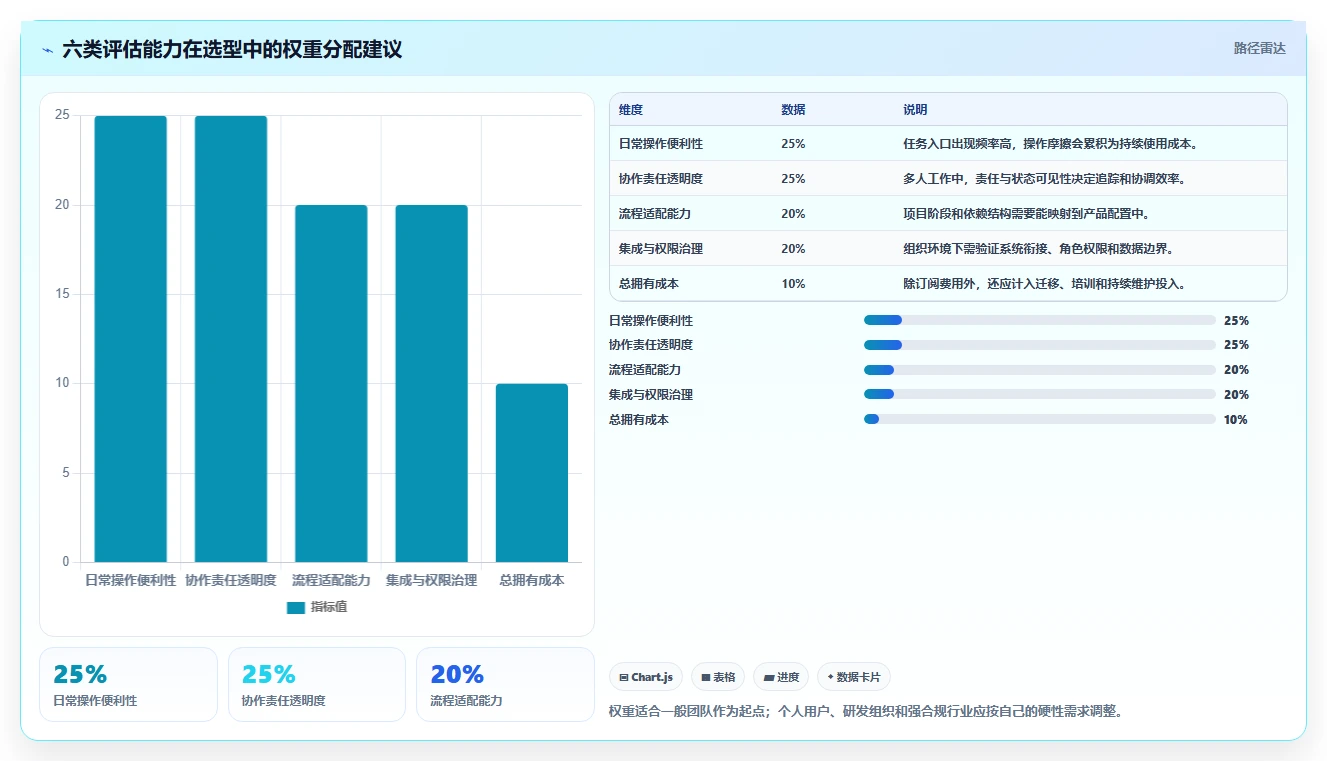Click progress list label 总拥有成本
The image size is (1327, 761).
639,420
